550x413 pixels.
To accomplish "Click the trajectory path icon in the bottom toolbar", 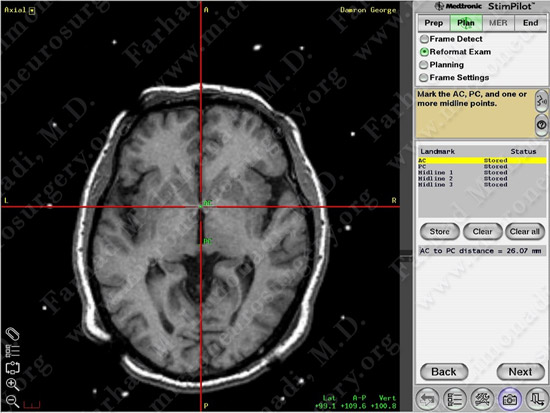I will pos(537,399).
